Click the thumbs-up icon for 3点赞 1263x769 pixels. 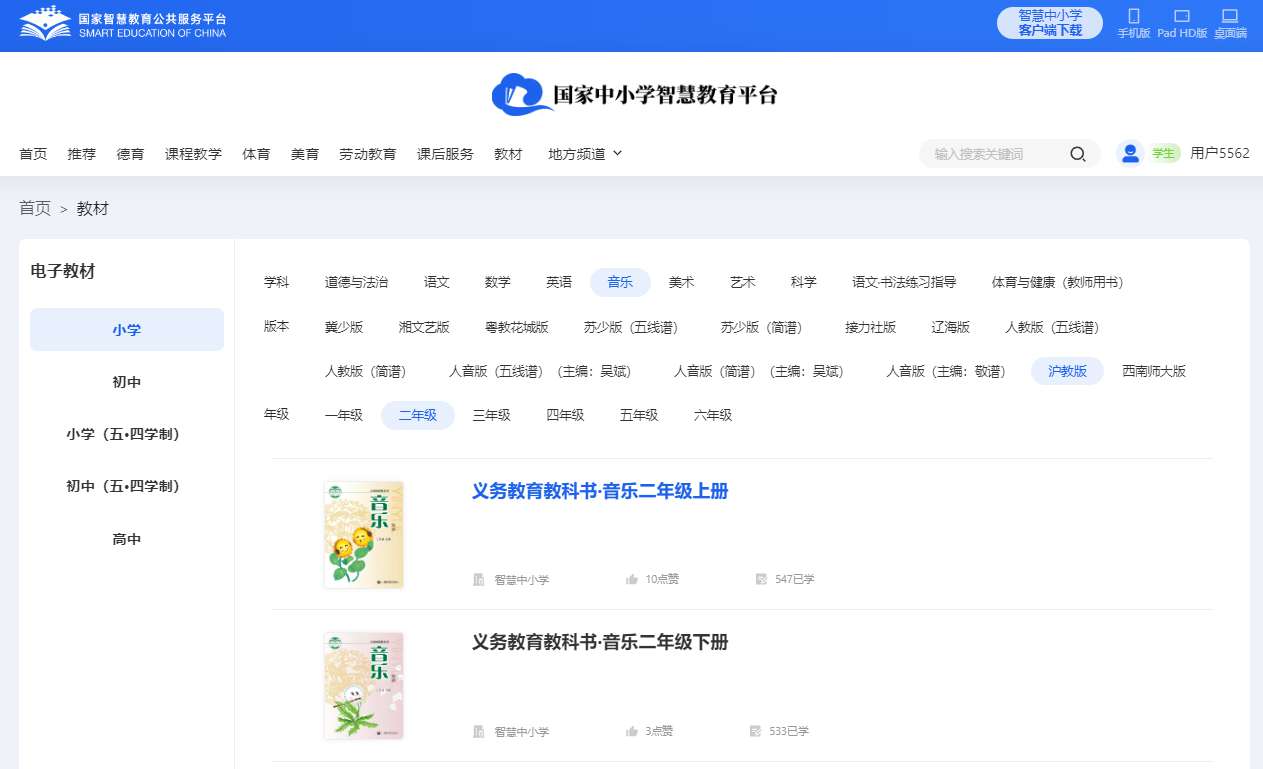632,731
